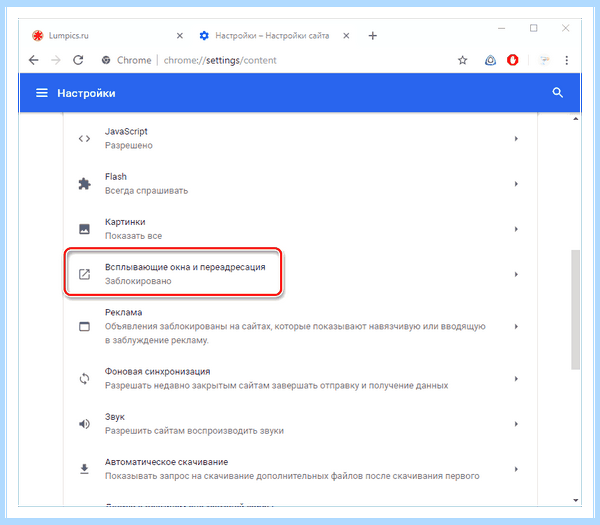Maximize the Chrome window

(533, 28)
